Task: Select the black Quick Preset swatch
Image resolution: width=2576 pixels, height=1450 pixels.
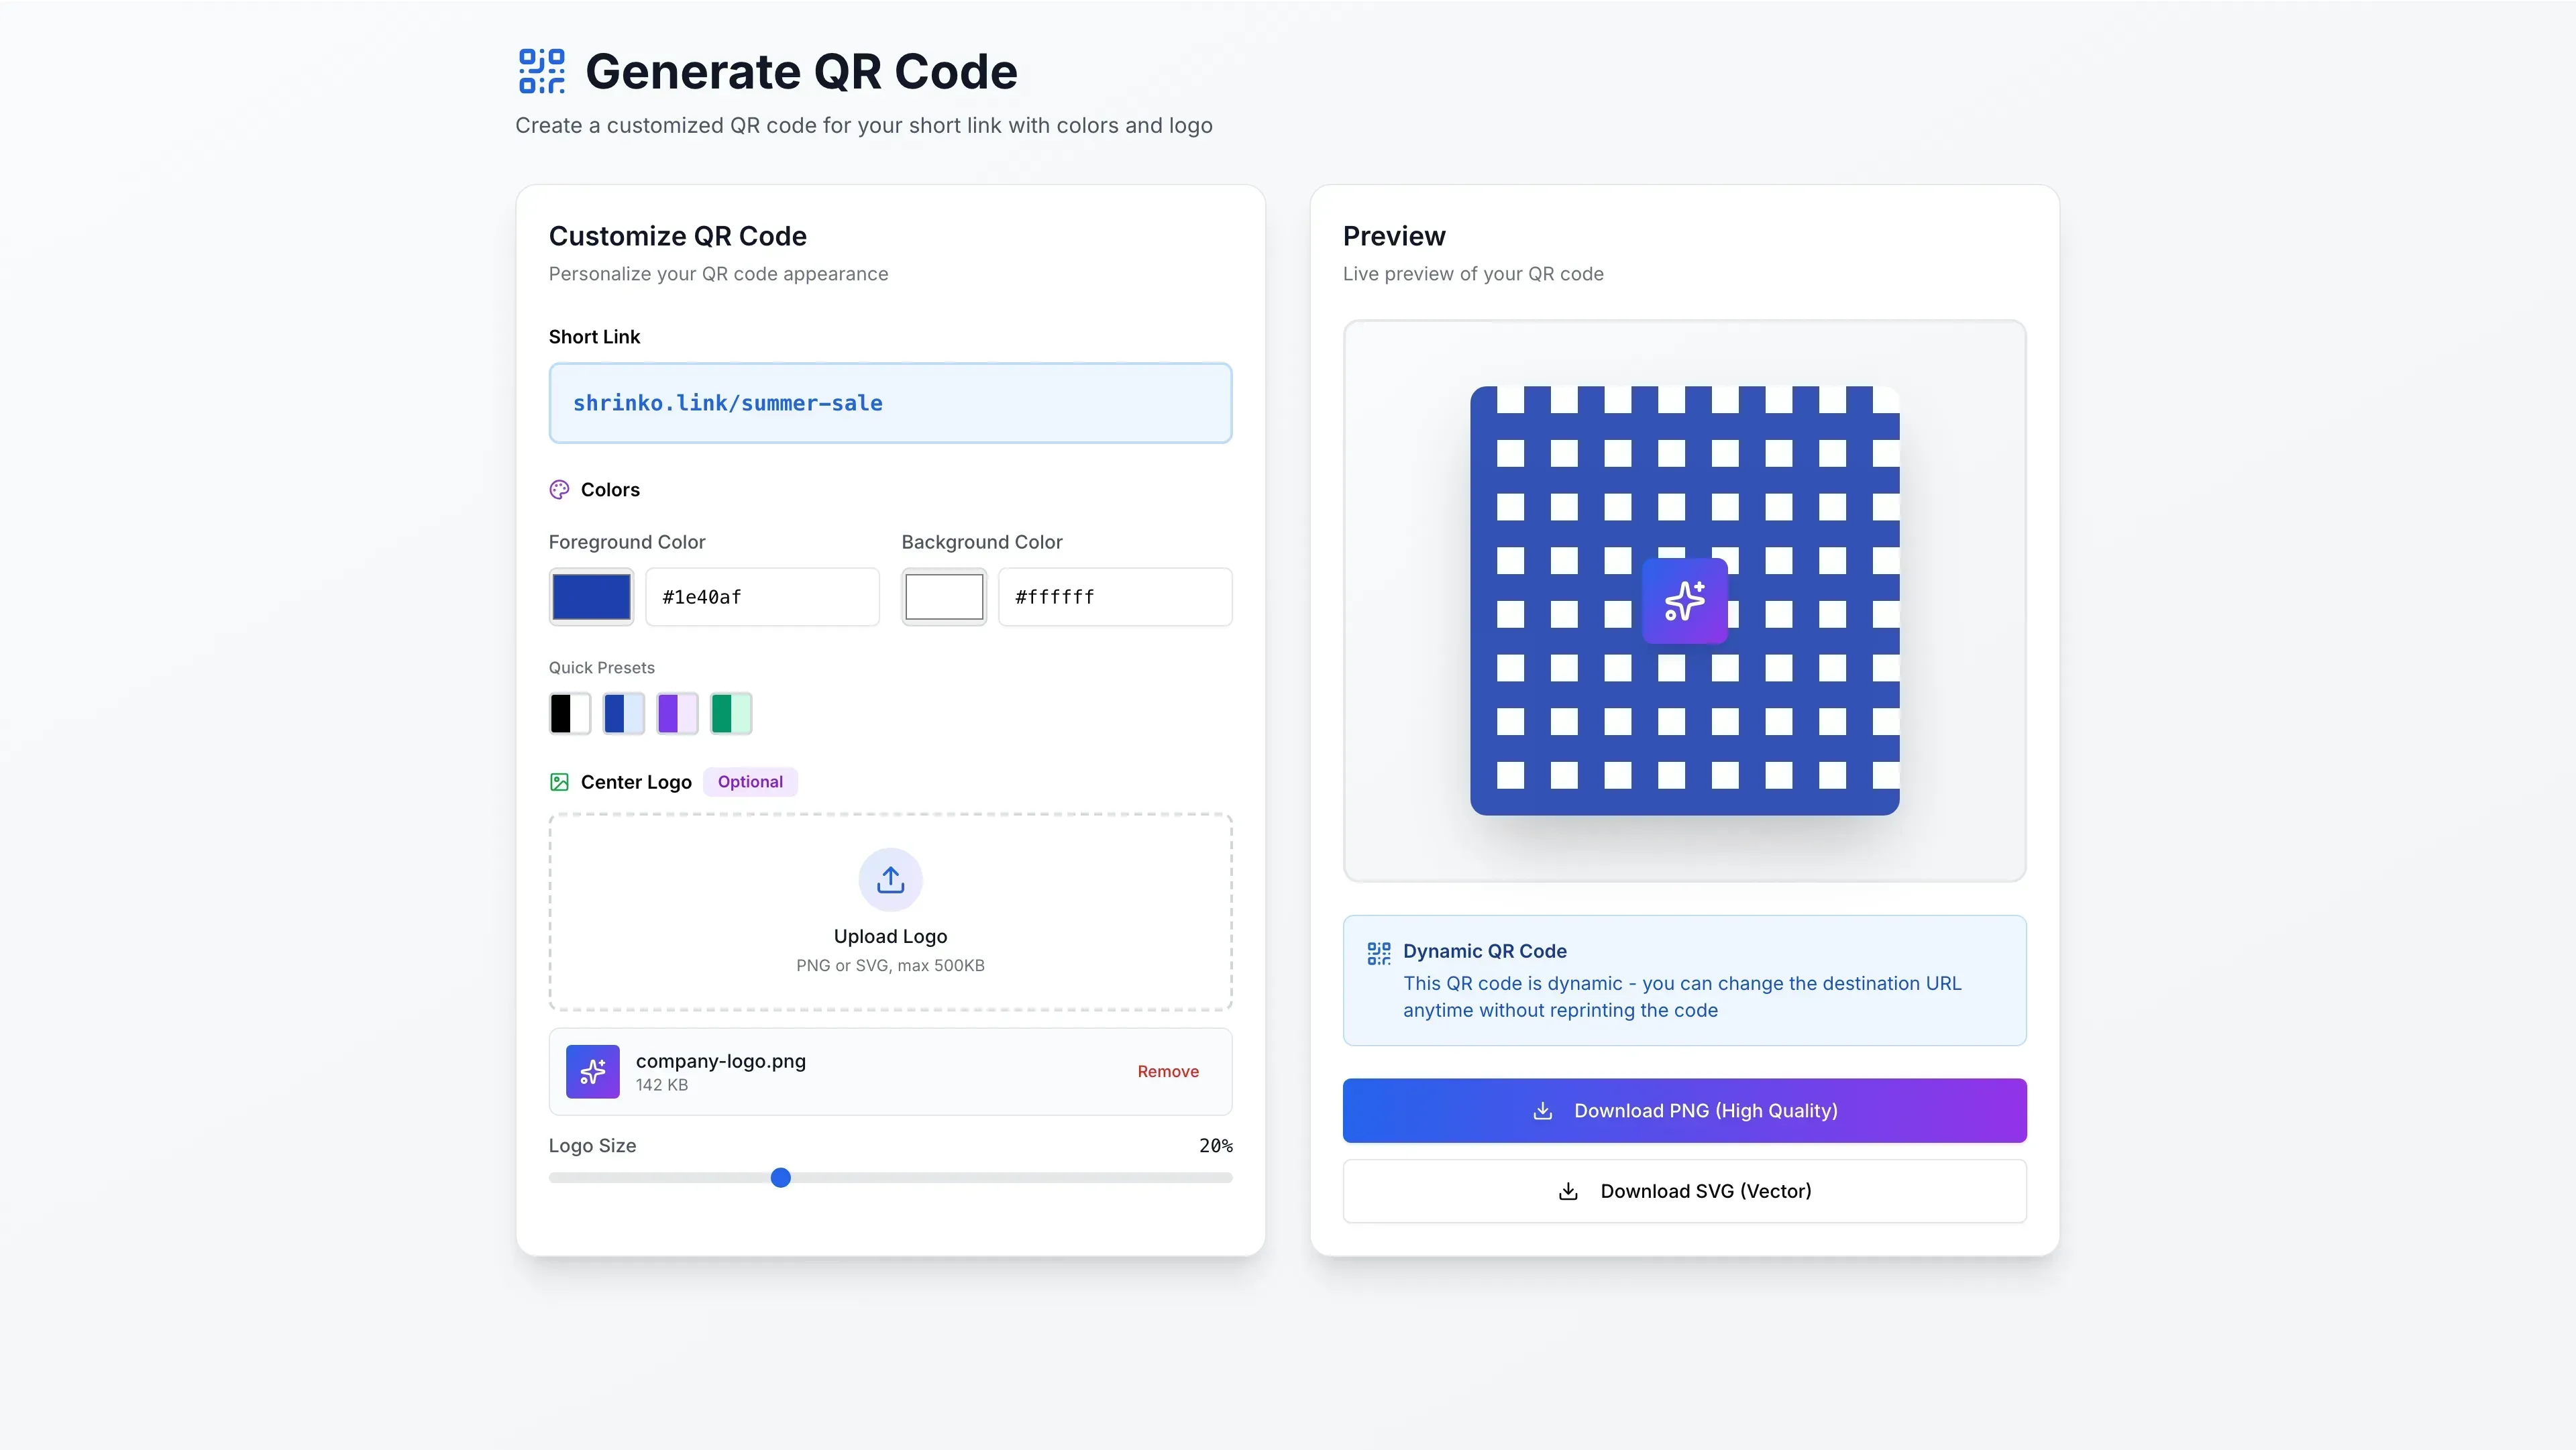Action: coord(569,713)
